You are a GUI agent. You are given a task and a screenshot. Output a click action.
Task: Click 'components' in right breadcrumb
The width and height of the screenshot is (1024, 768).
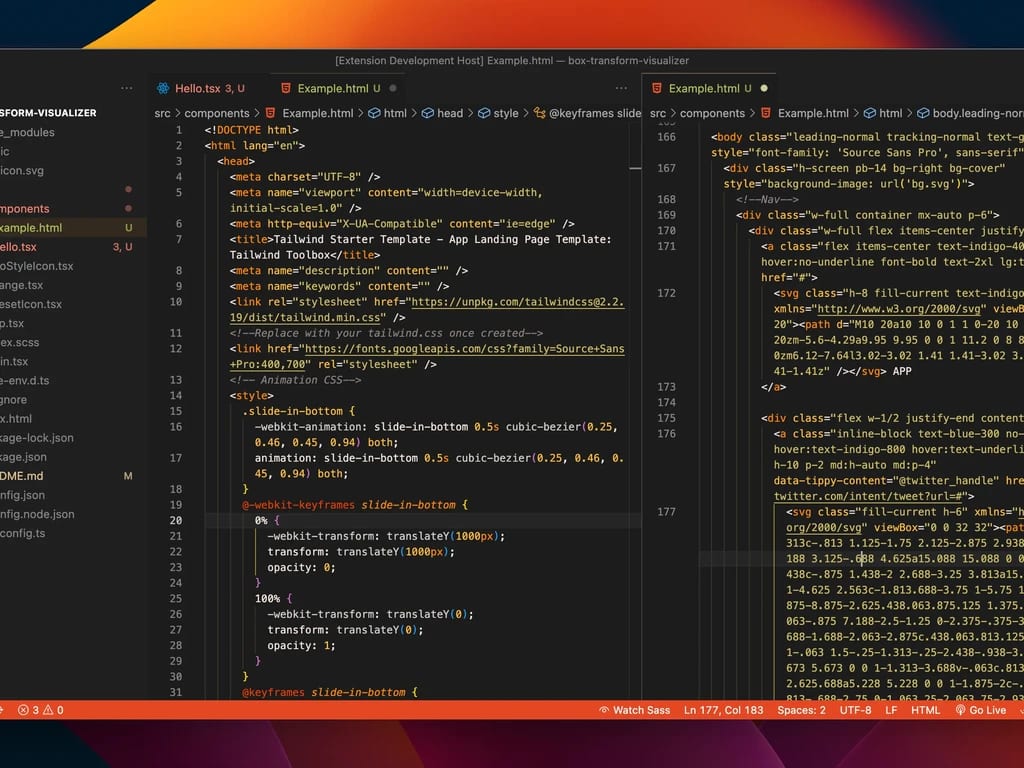click(x=712, y=113)
